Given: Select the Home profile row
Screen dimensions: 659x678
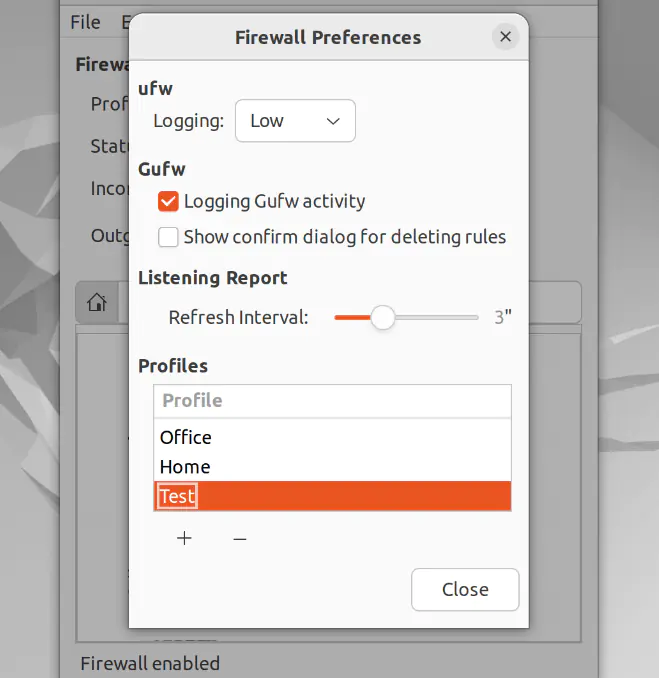Looking at the screenshot, I should point(185,467).
